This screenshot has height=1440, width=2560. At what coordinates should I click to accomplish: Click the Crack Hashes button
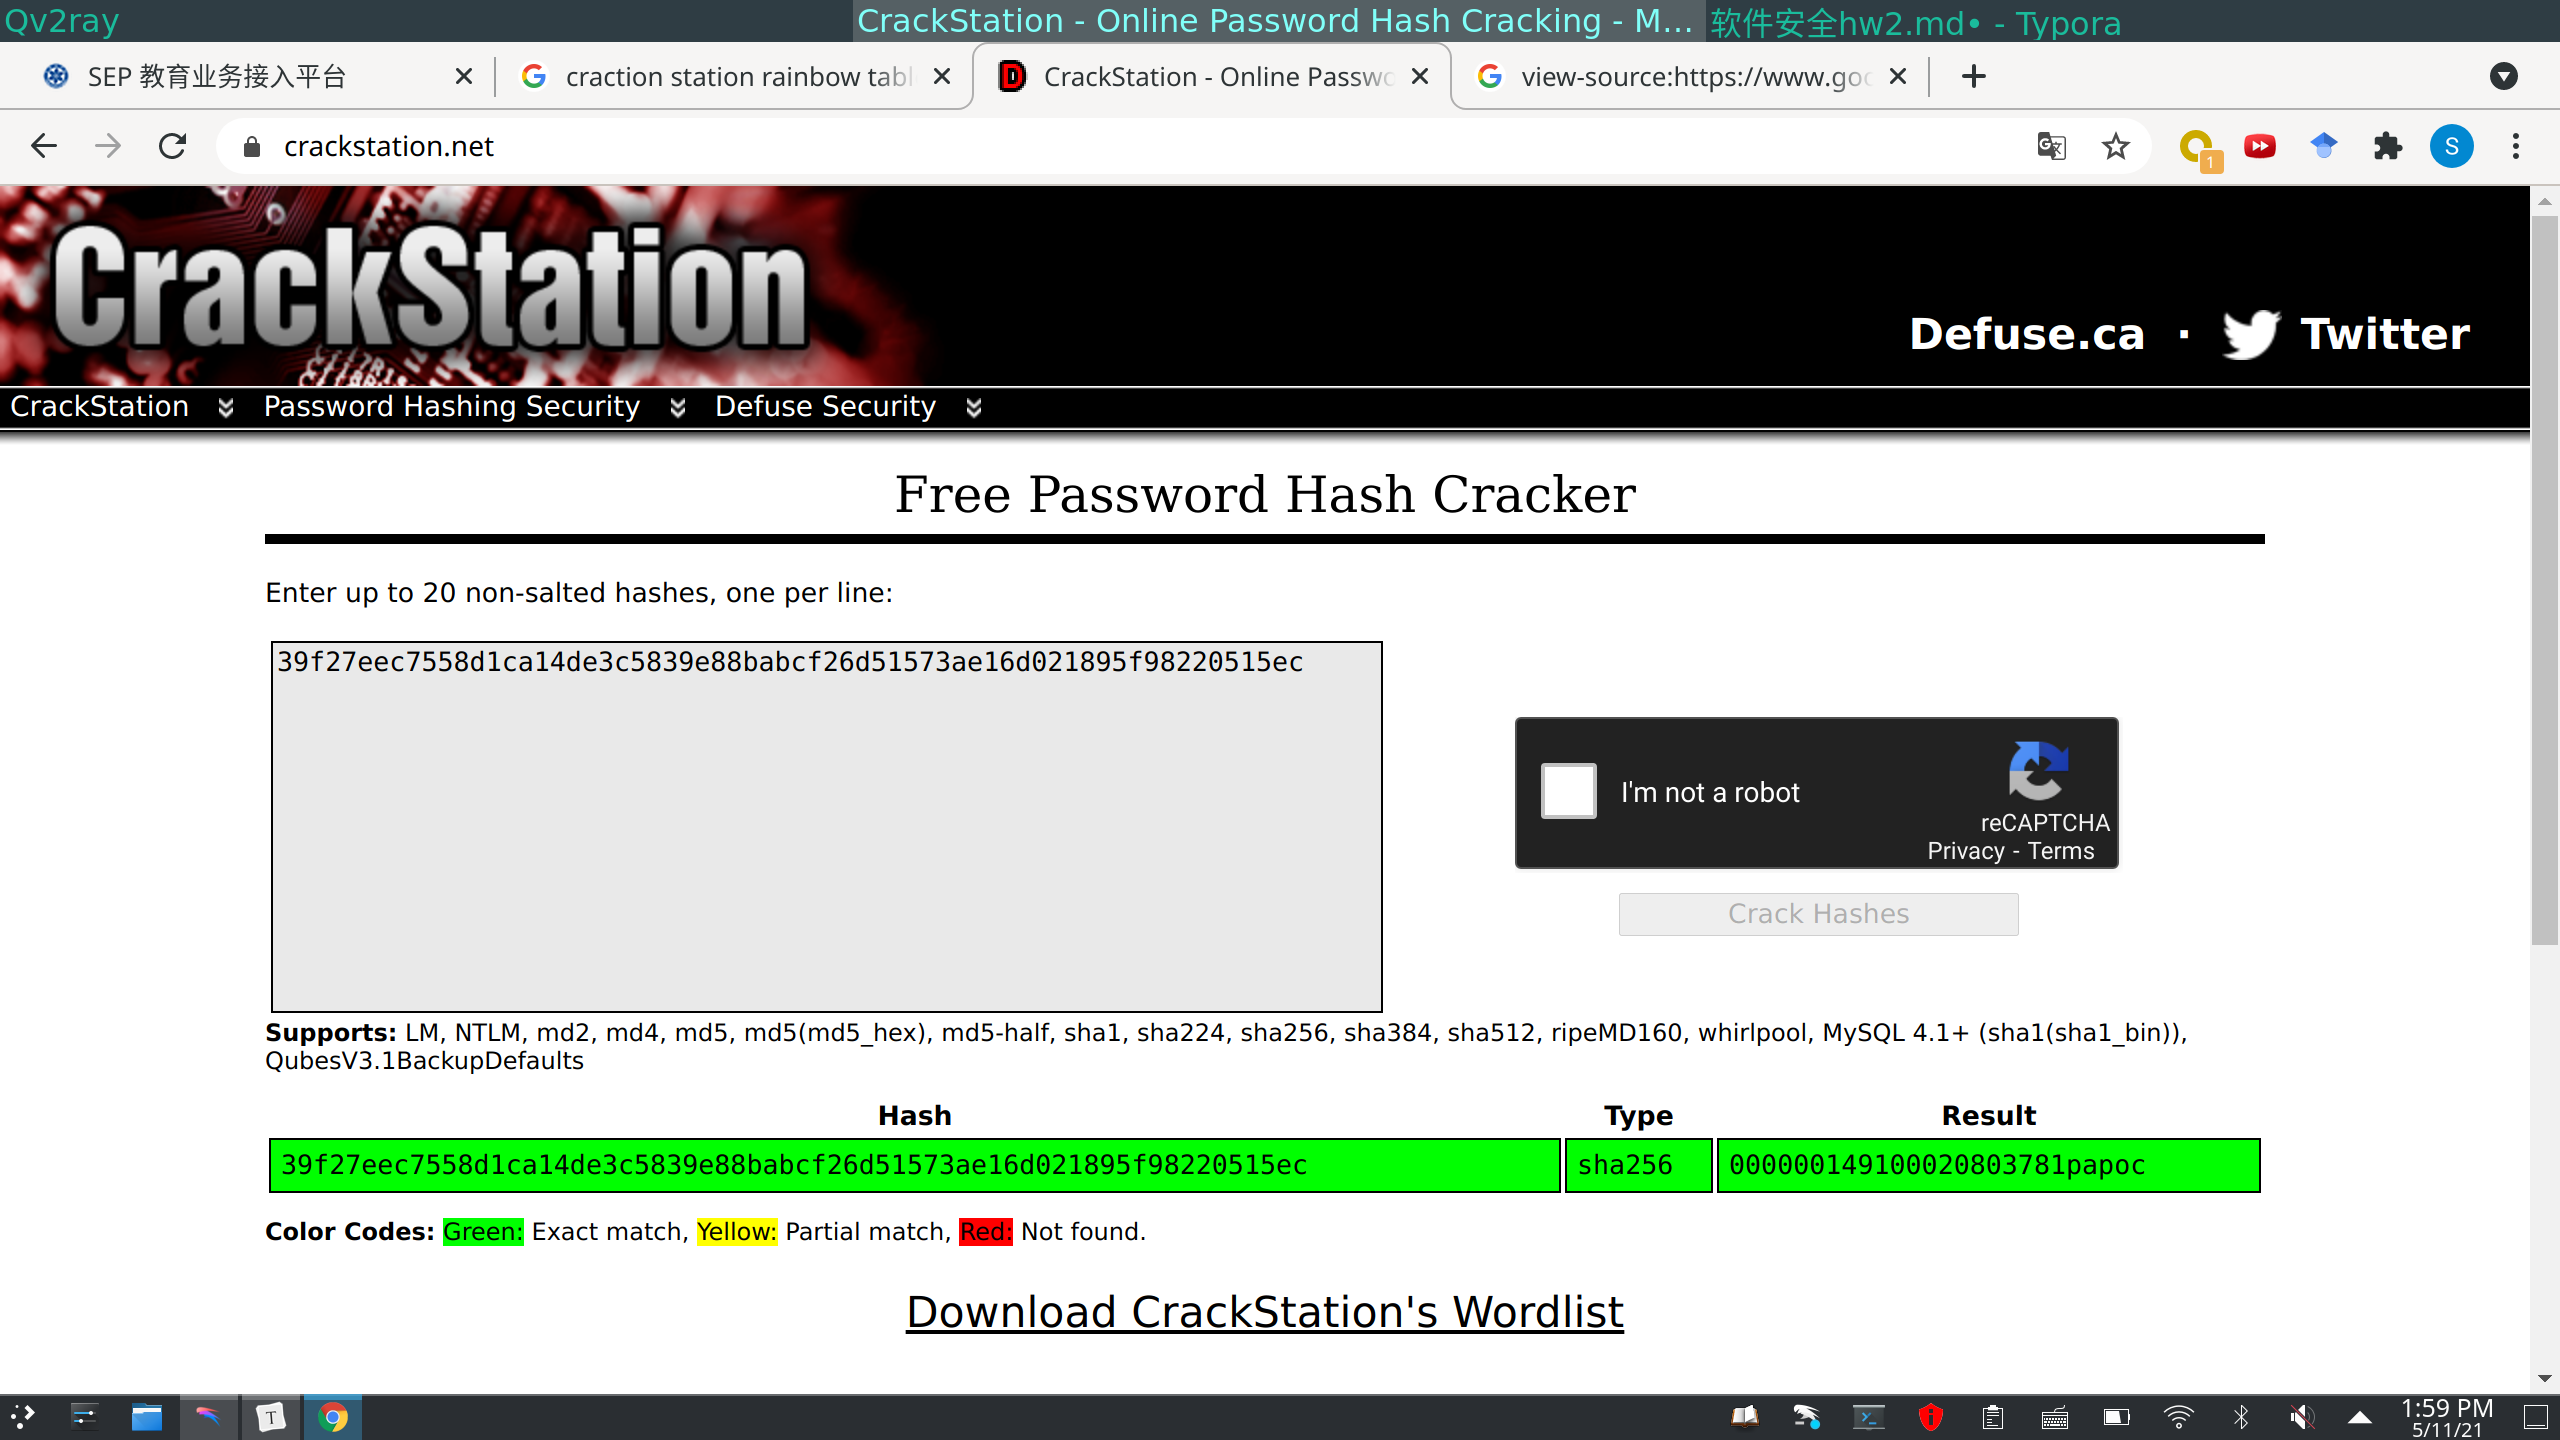[x=1817, y=913]
